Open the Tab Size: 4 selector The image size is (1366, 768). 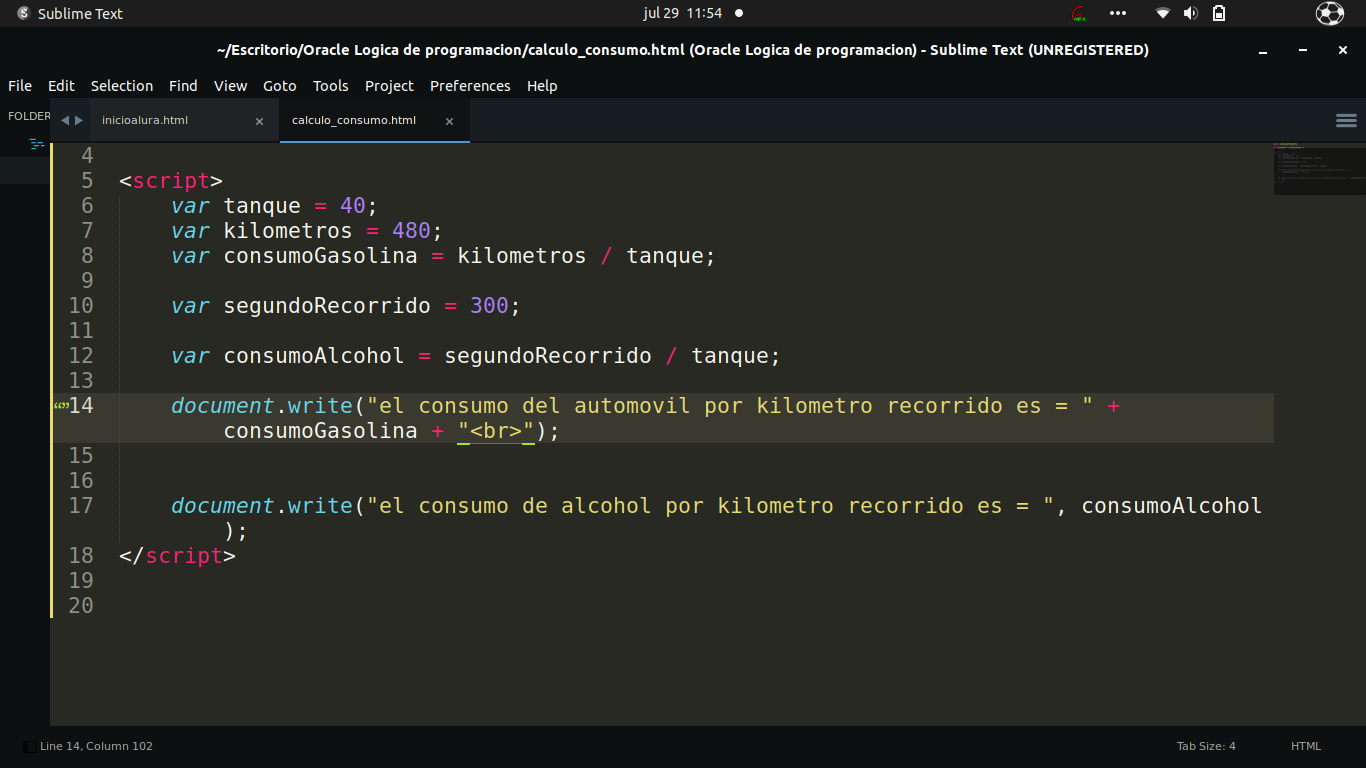[x=1206, y=746]
